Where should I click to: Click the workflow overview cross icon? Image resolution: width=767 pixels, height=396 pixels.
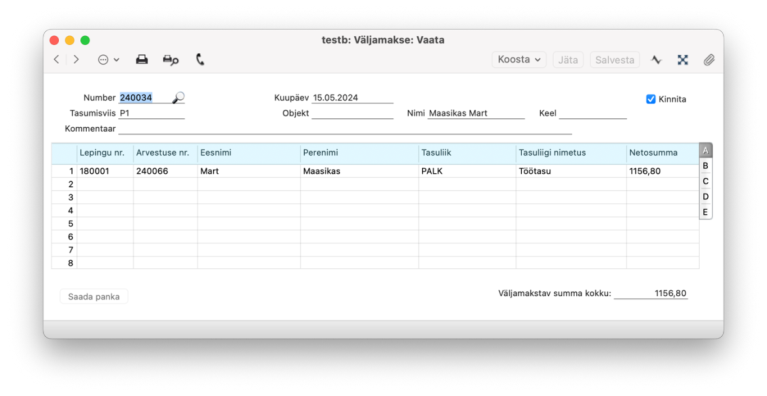pyautogui.click(x=683, y=60)
